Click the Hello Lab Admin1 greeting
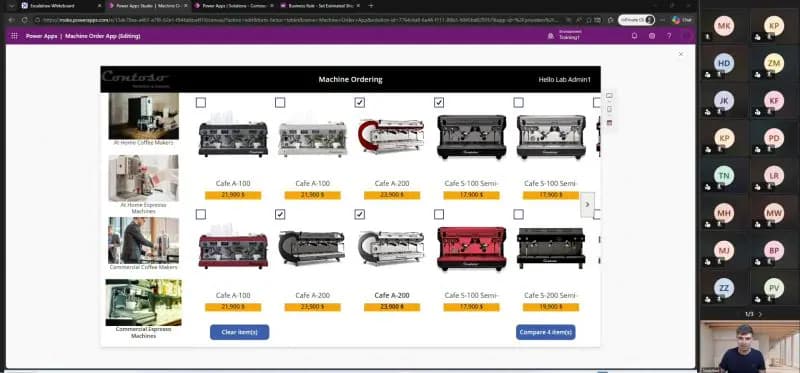The width and height of the screenshot is (800, 373). pyautogui.click(x=564, y=80)
